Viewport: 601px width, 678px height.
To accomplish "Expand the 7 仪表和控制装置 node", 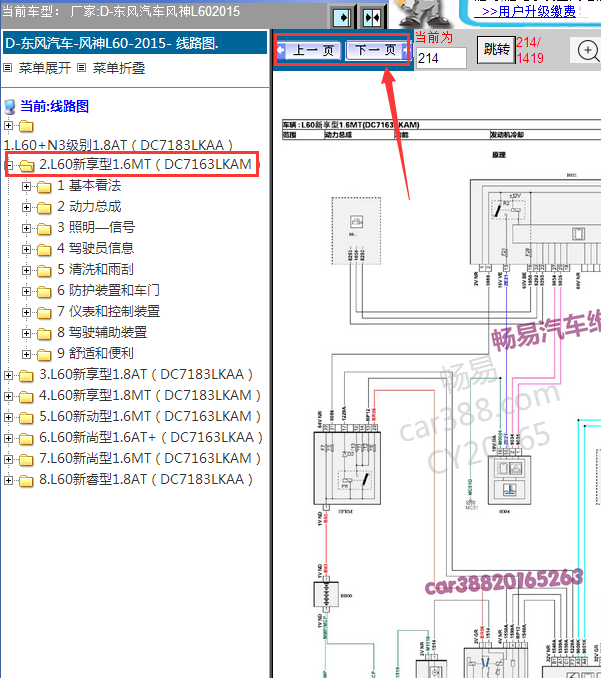I will (26, 312).
